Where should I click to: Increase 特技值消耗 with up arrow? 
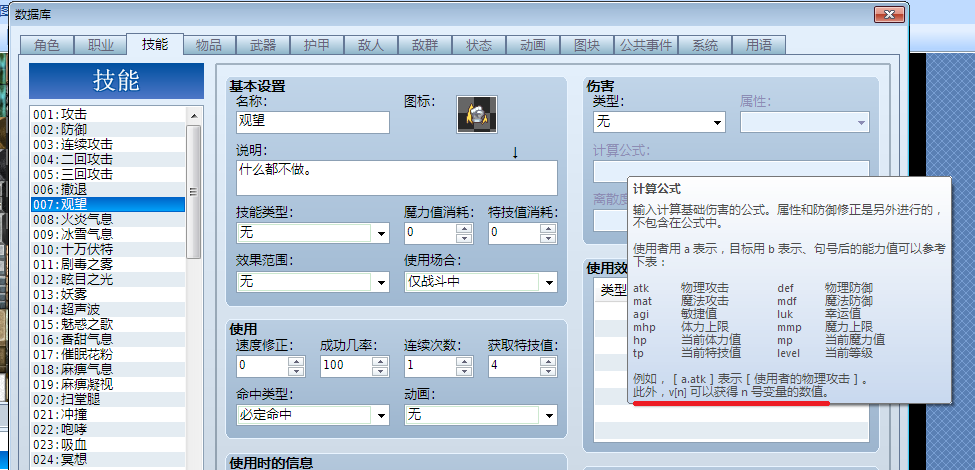pyautogui.click(x=548, y=228)
